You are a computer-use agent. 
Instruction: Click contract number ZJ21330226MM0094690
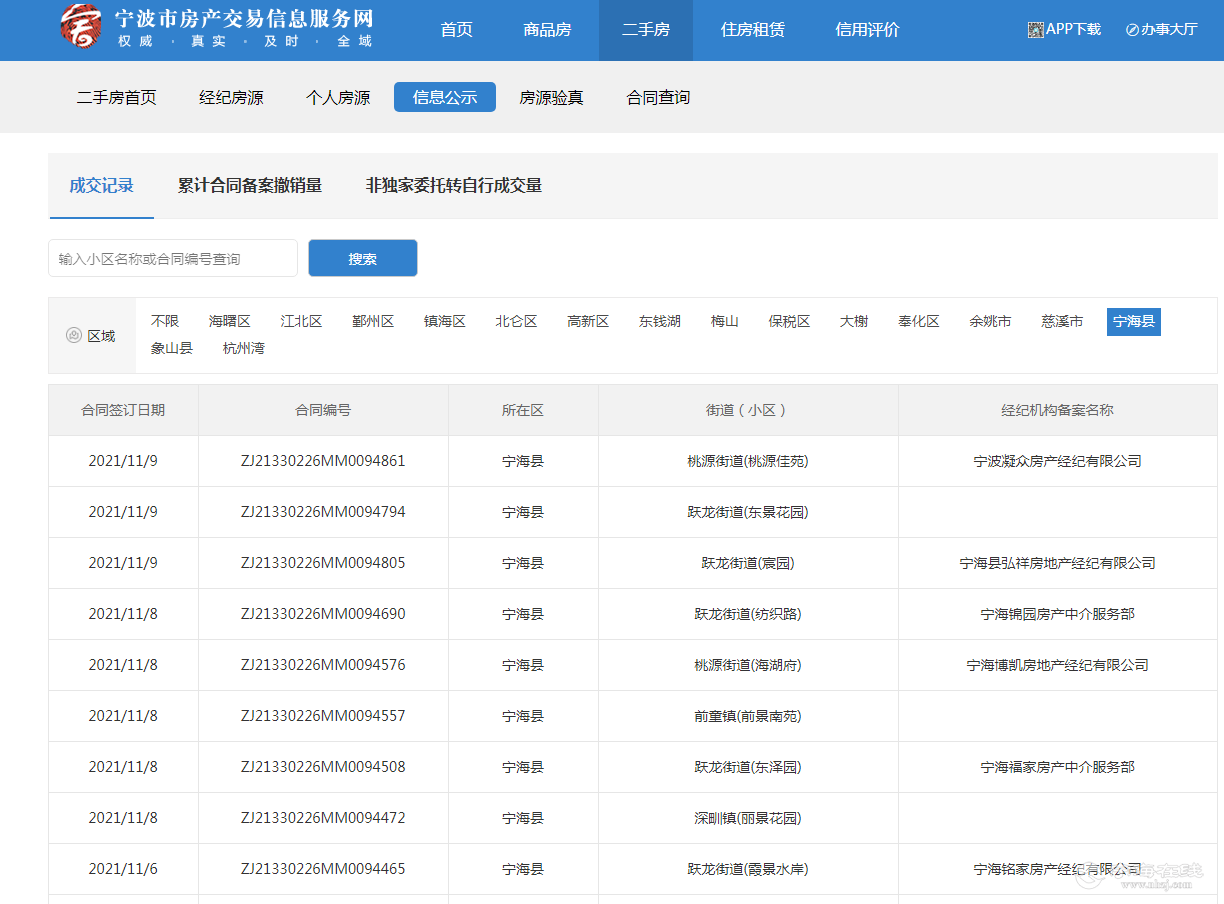click(323, 614)
